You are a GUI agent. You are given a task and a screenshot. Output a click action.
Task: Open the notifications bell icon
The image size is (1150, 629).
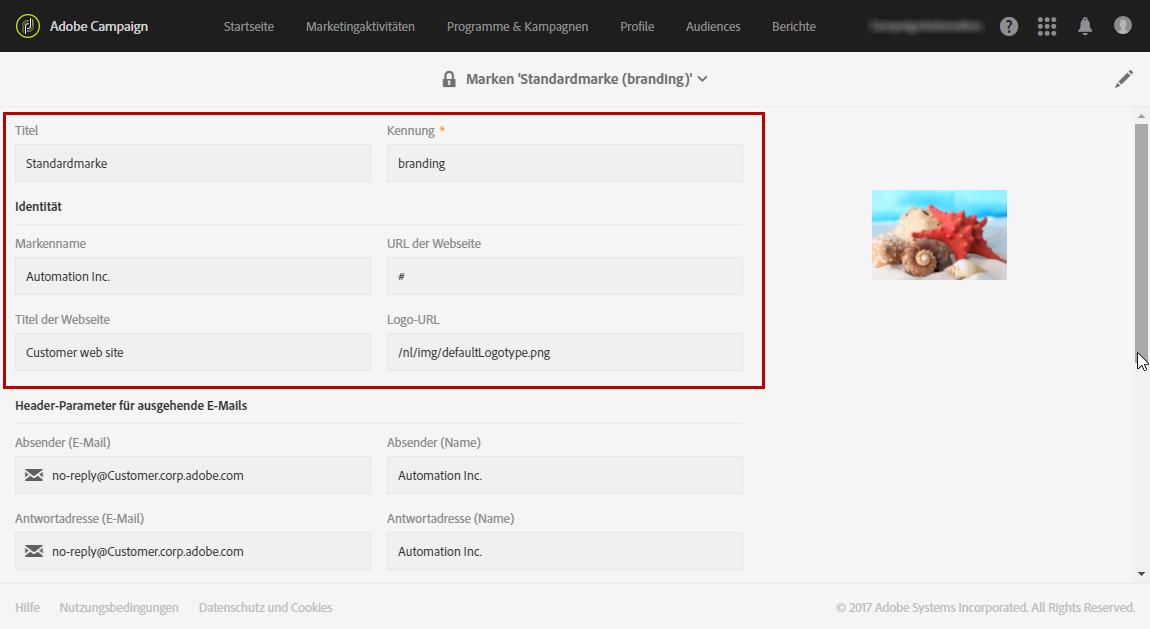[x=1085, y=26]
